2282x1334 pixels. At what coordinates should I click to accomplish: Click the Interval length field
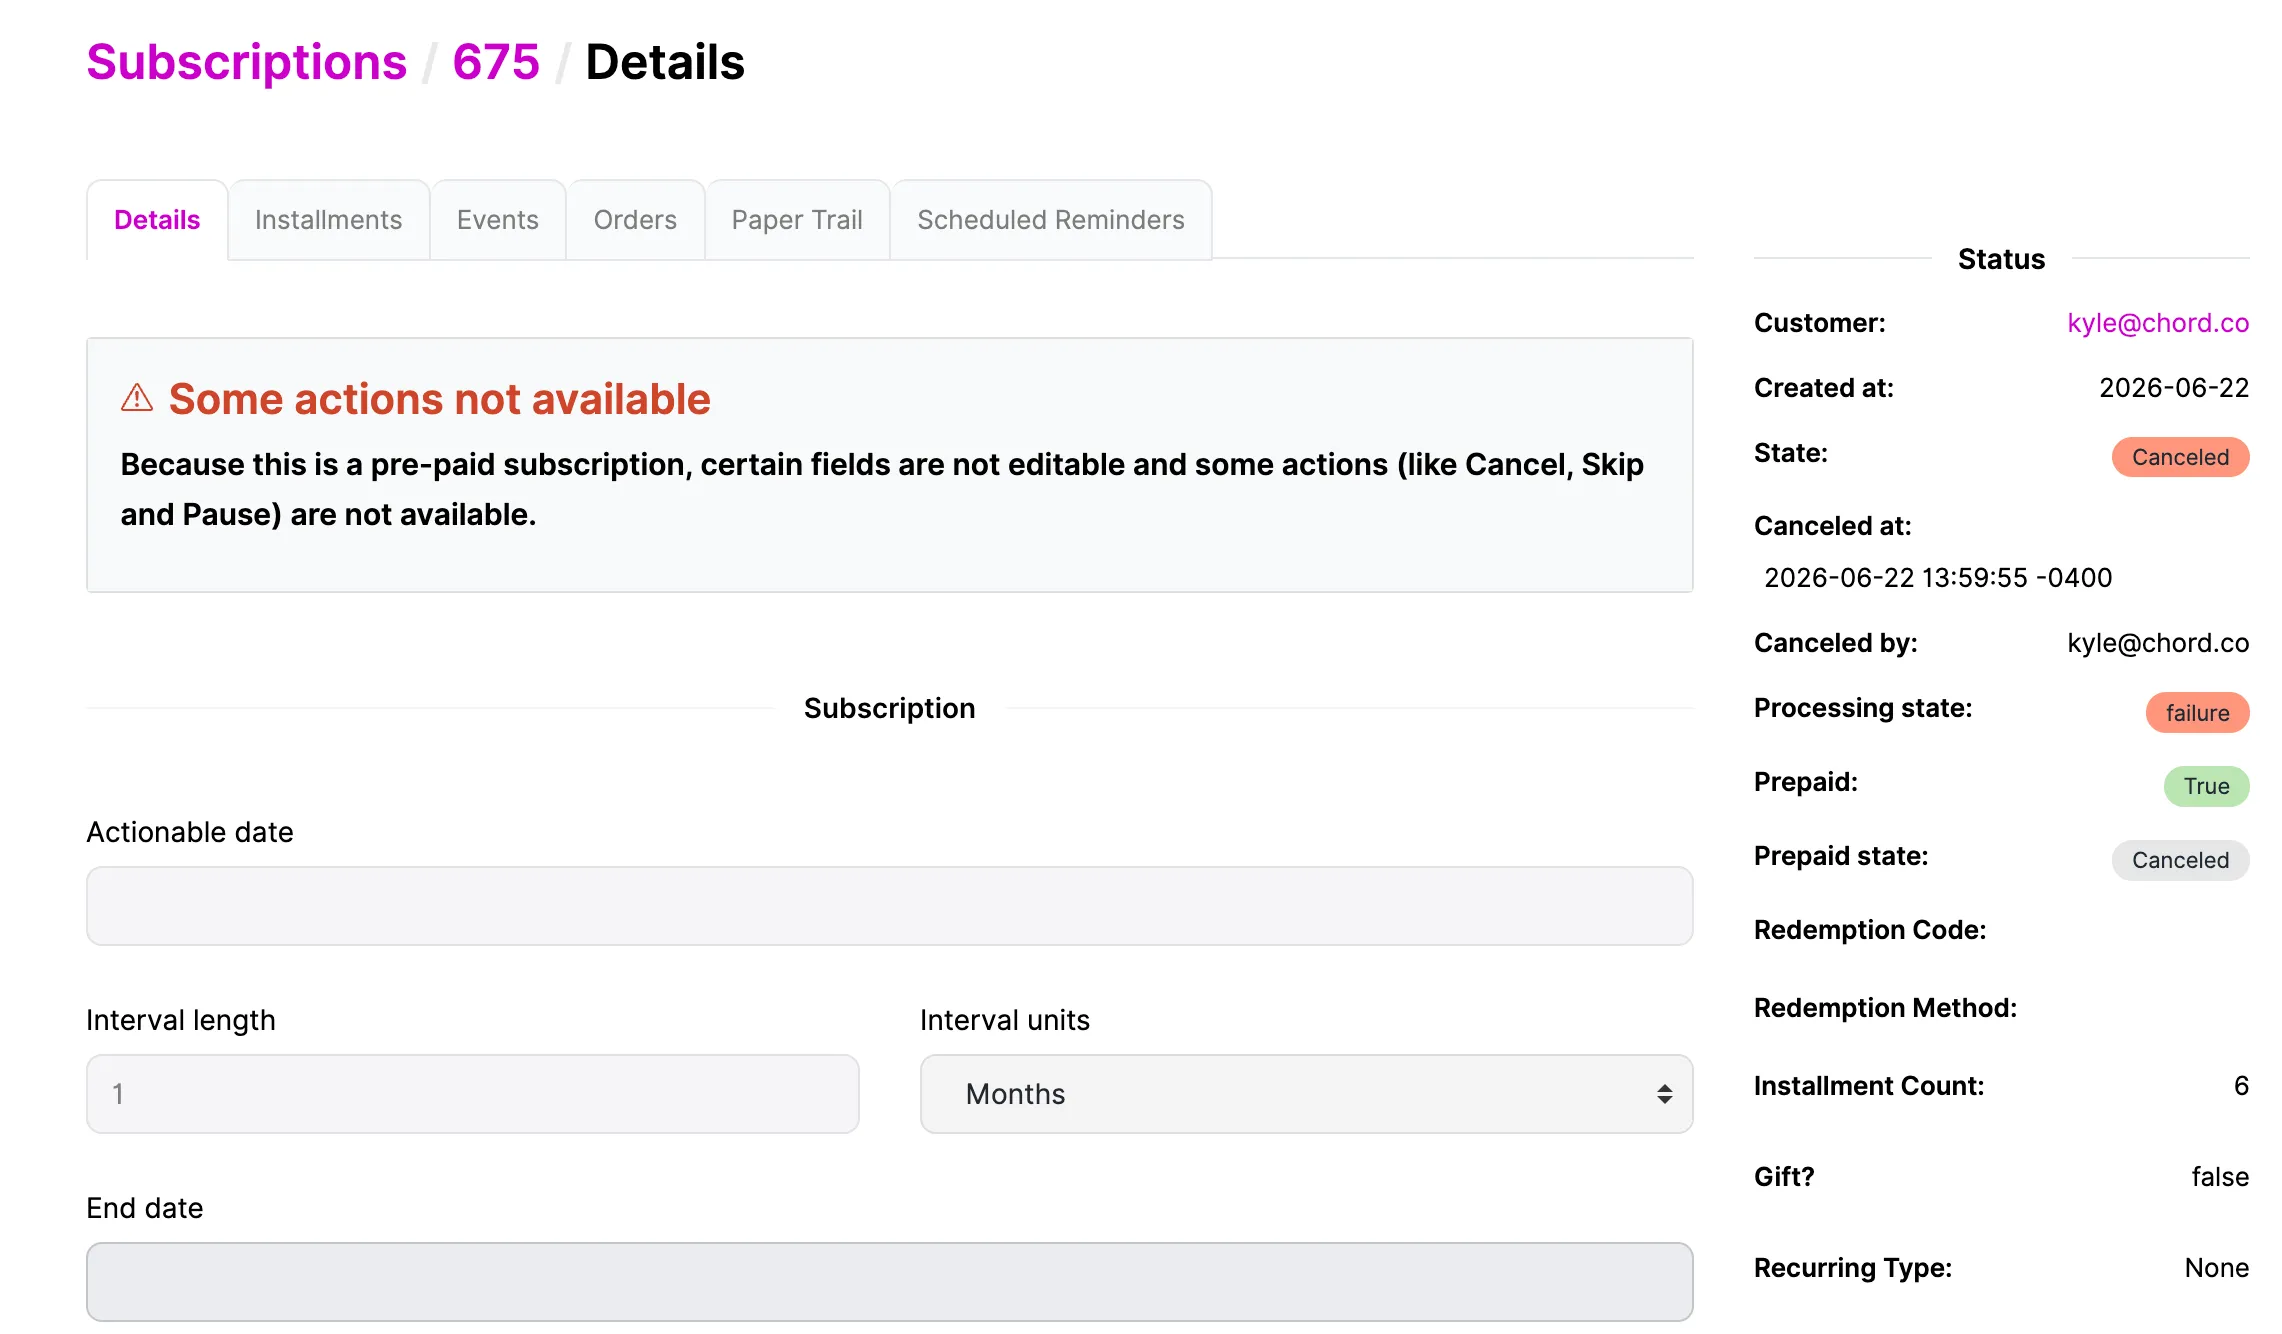(x=472, y=1094)
